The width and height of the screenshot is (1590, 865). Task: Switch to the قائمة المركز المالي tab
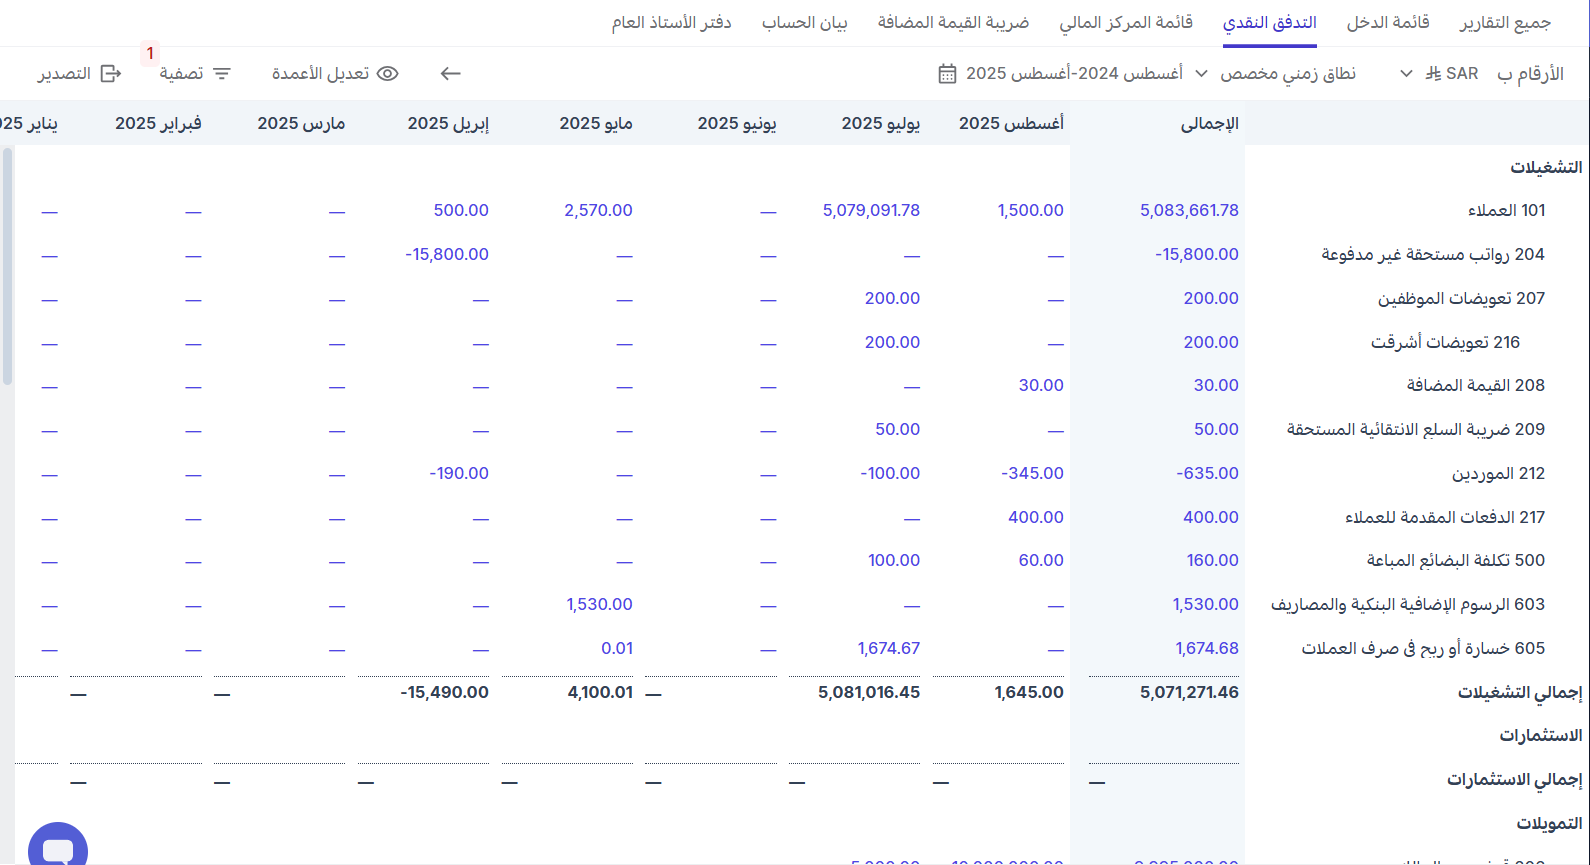tap(1125, 22)
